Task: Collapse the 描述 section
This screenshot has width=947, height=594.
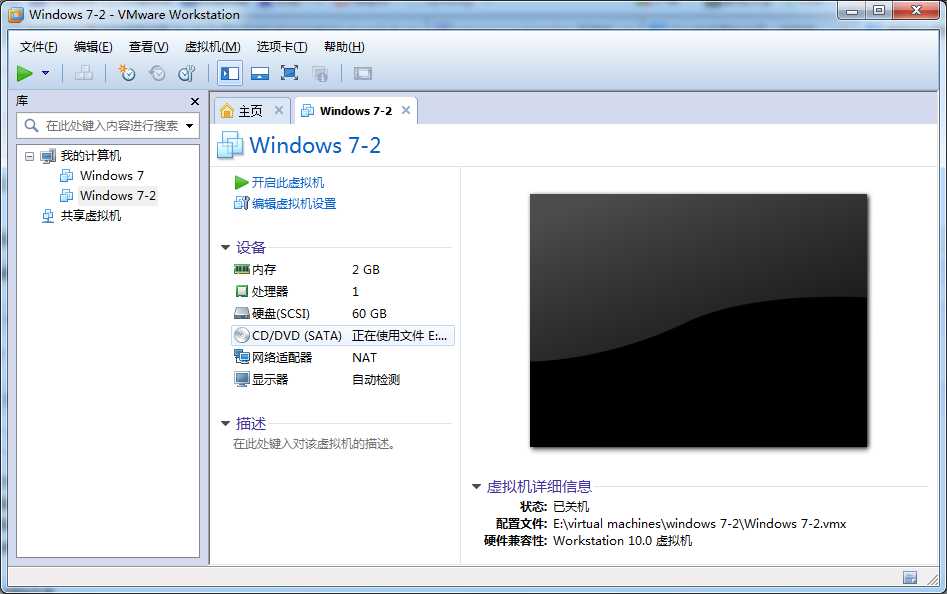Action: tap(226, 423)
